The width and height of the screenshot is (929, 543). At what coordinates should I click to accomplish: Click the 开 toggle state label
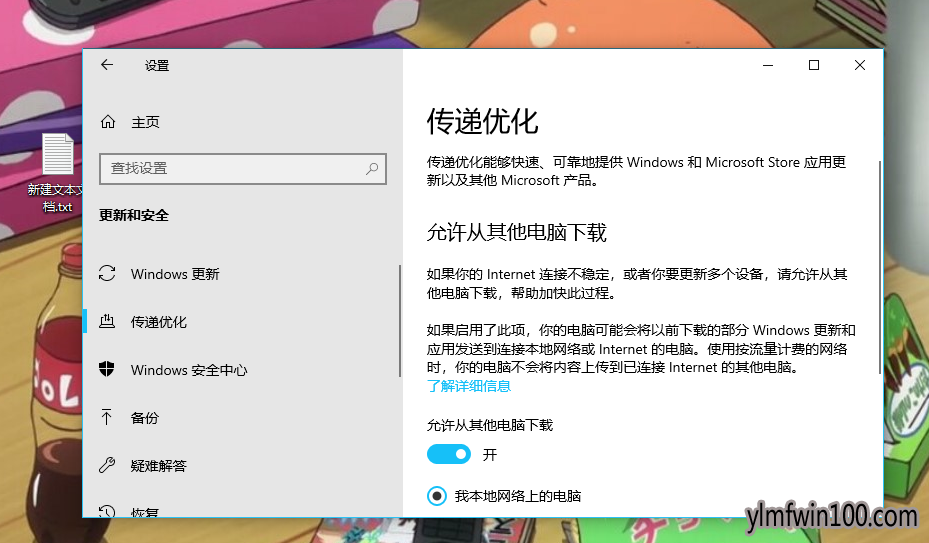[x=490, y=455]
